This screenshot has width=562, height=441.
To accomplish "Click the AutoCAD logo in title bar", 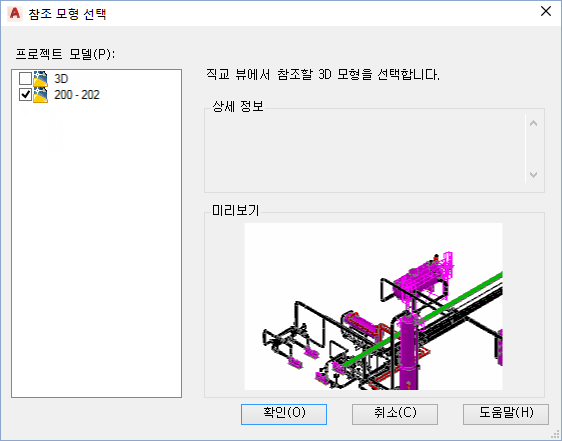I will coord(15,14).
